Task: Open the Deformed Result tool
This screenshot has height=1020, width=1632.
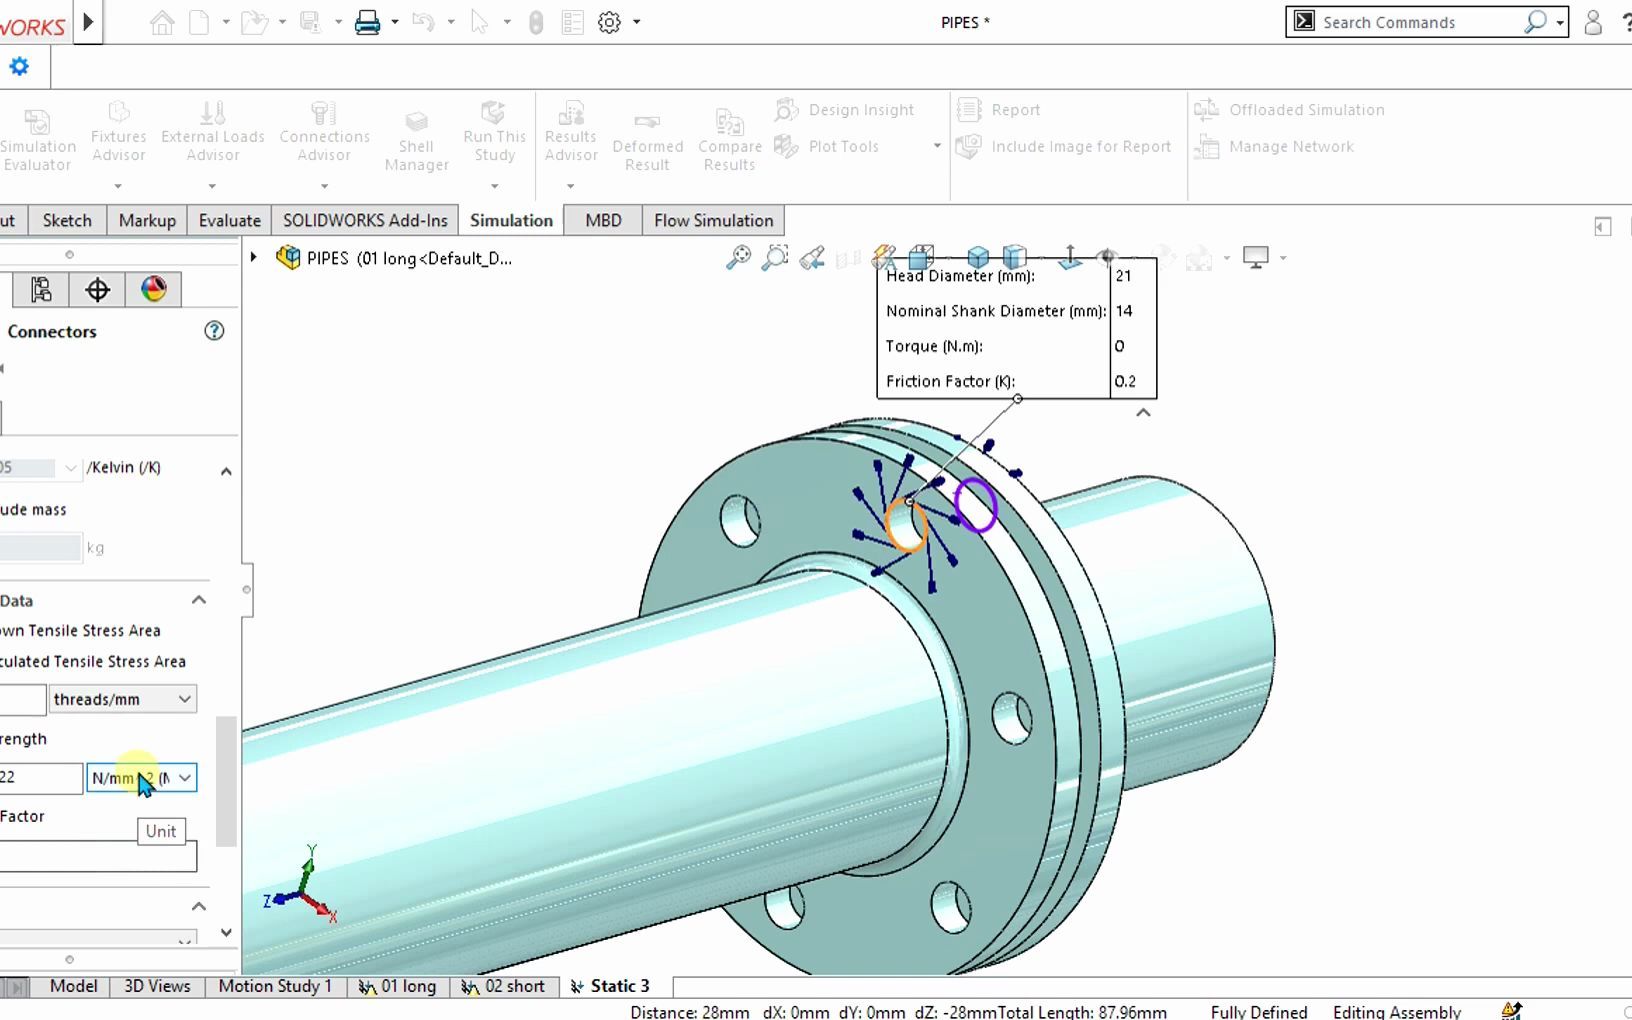Action: click(x=648, y=138)
